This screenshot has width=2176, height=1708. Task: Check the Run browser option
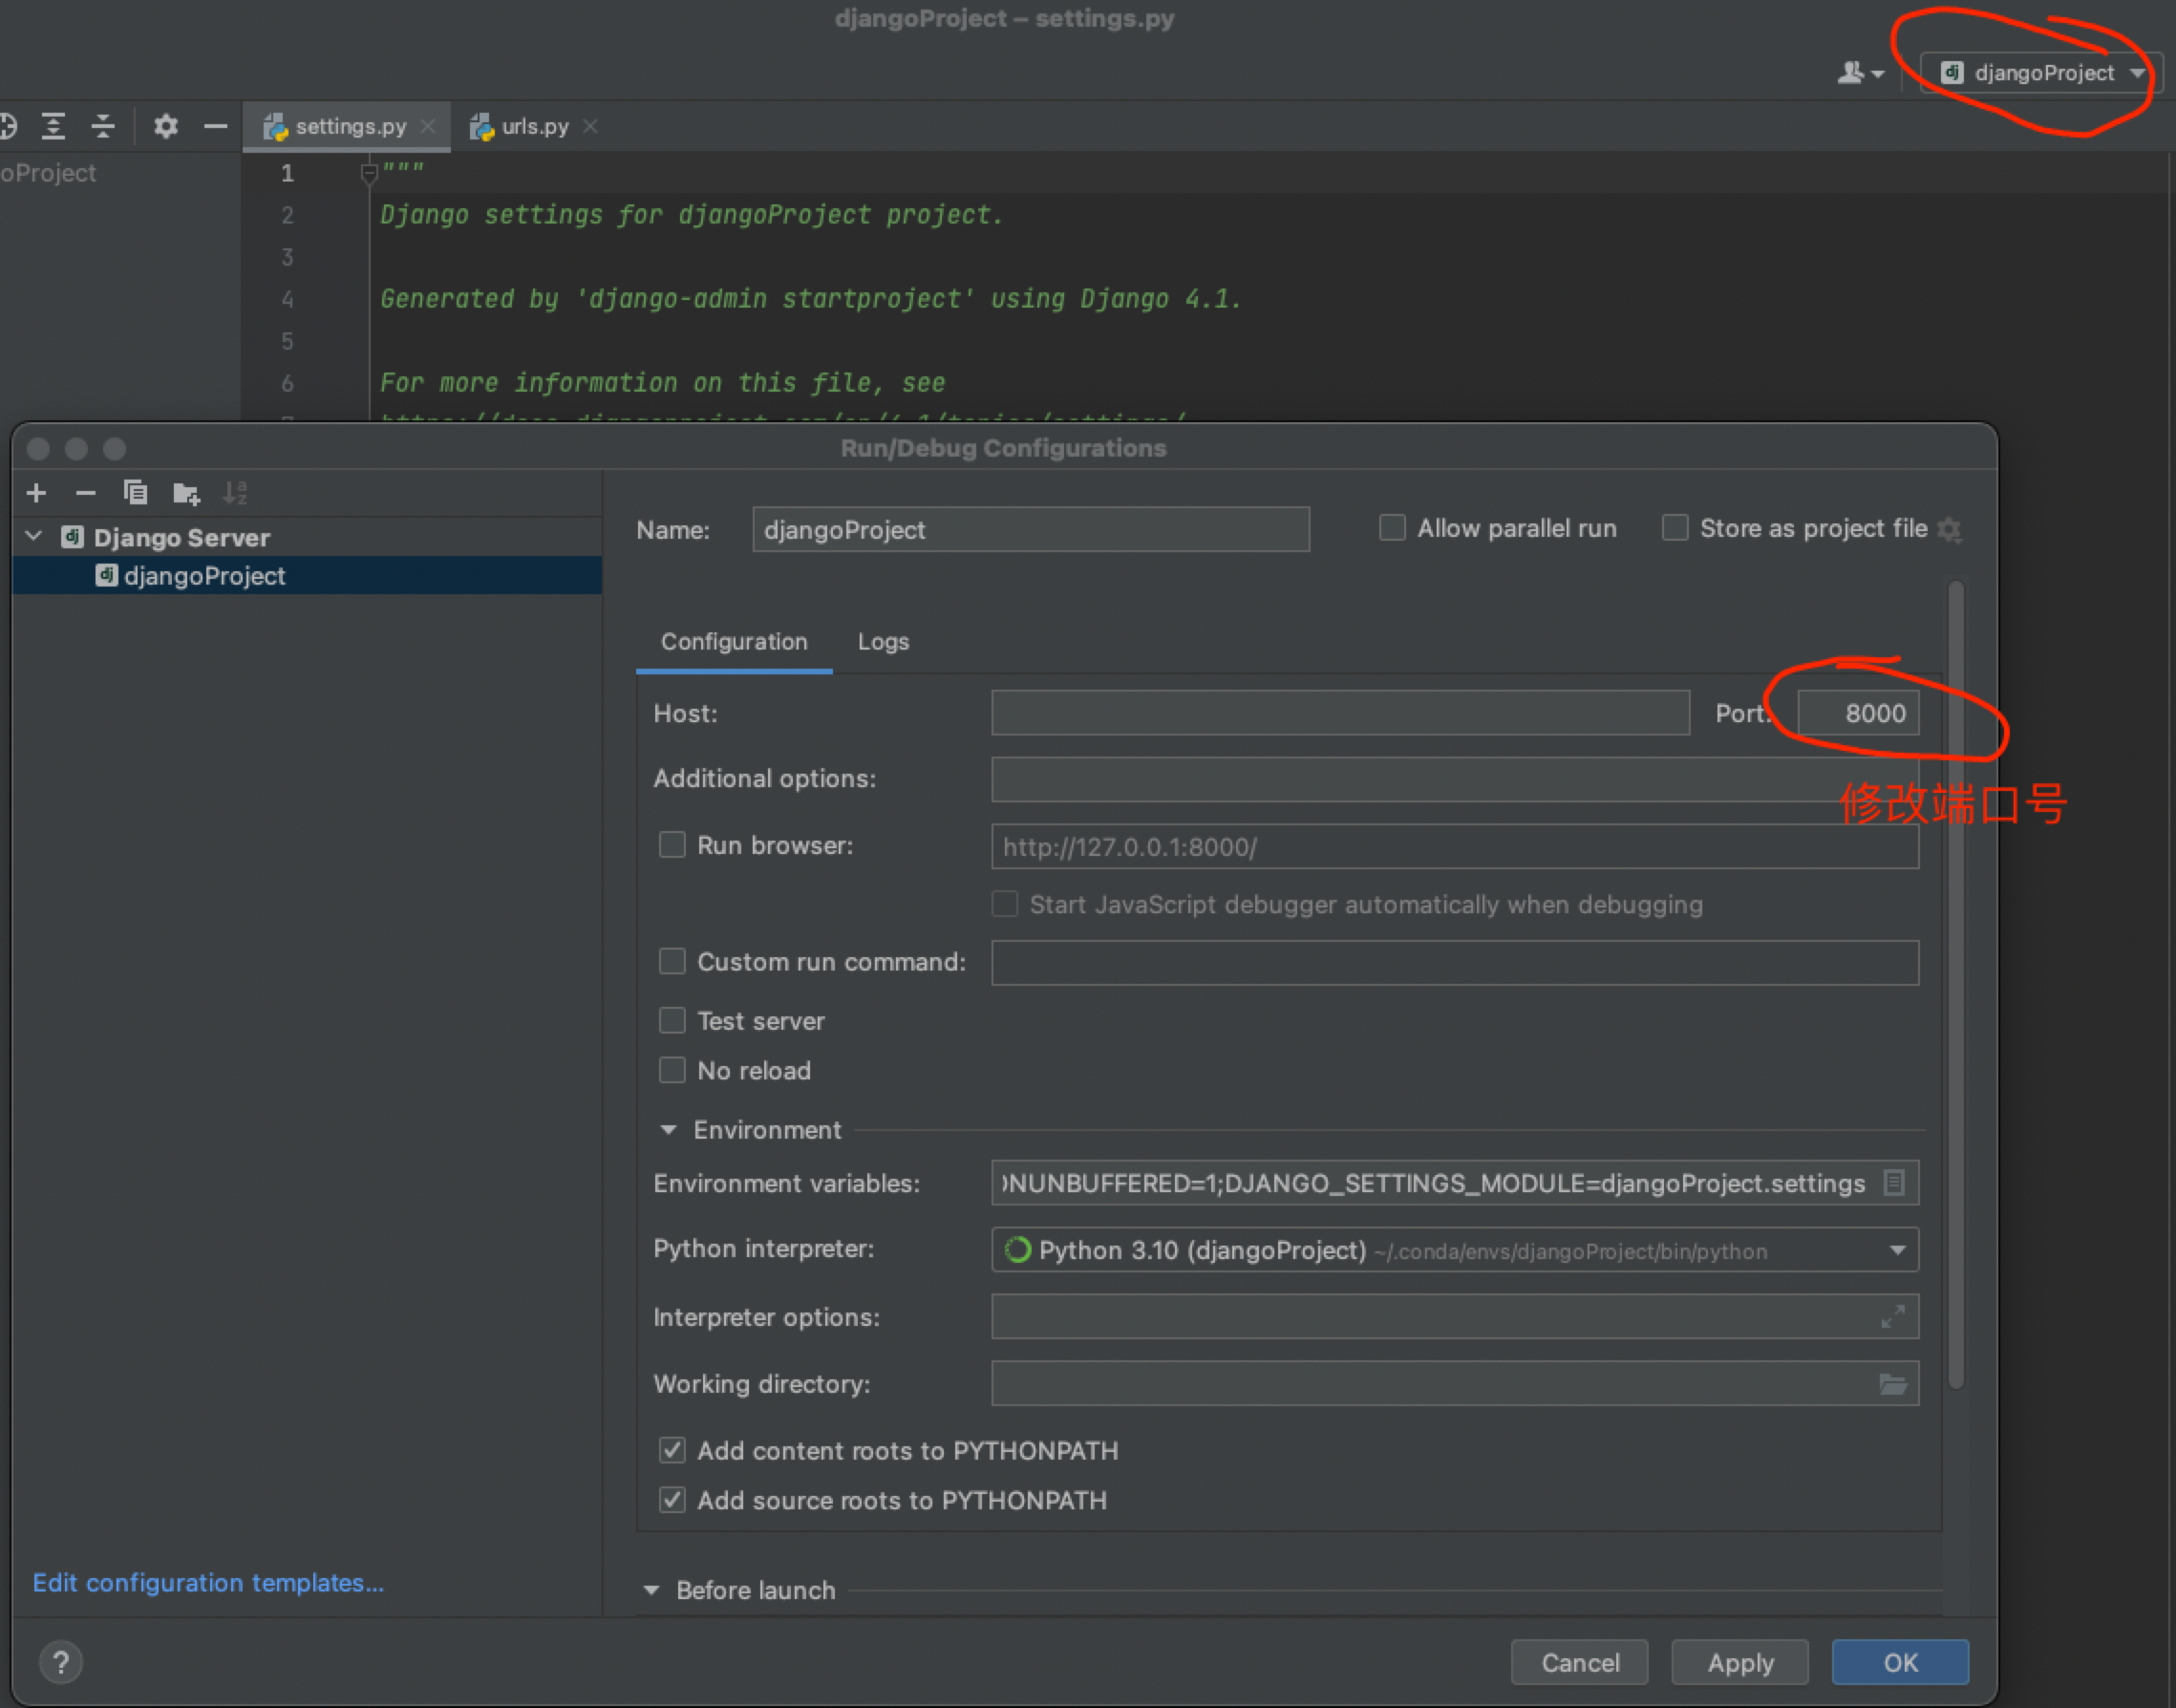coord(672,846)
